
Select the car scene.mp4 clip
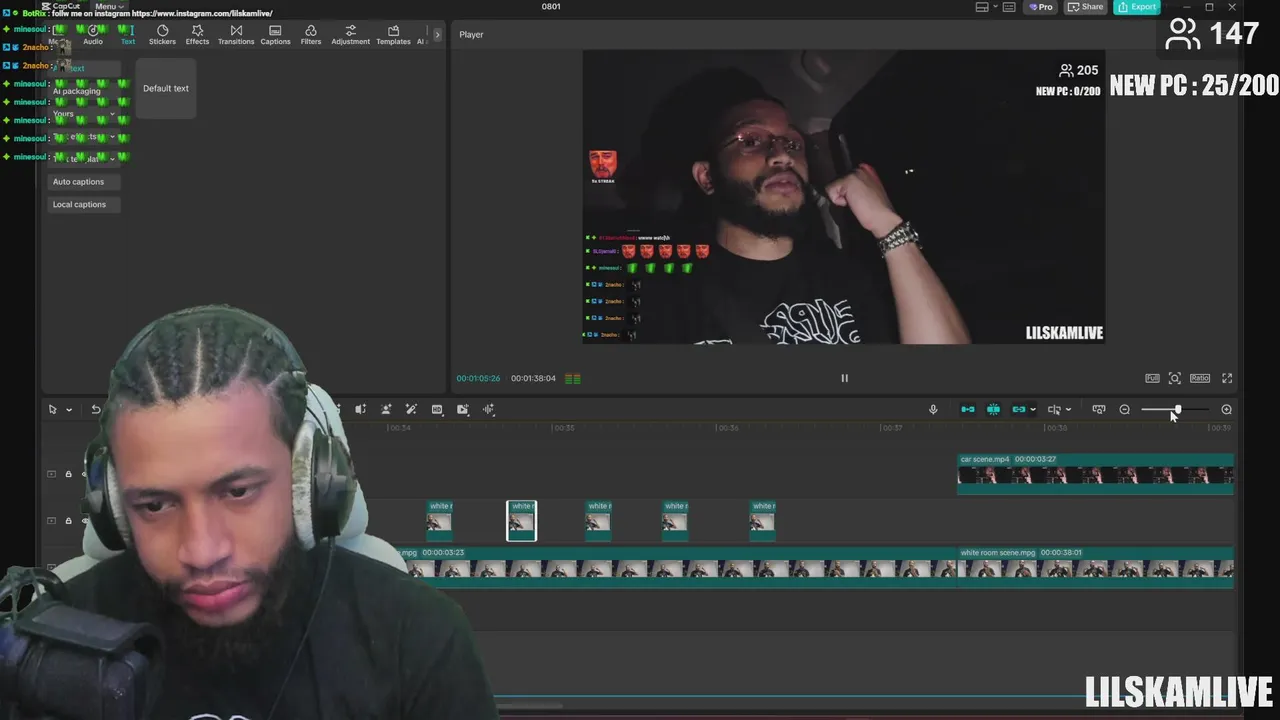pos(1095,474)
